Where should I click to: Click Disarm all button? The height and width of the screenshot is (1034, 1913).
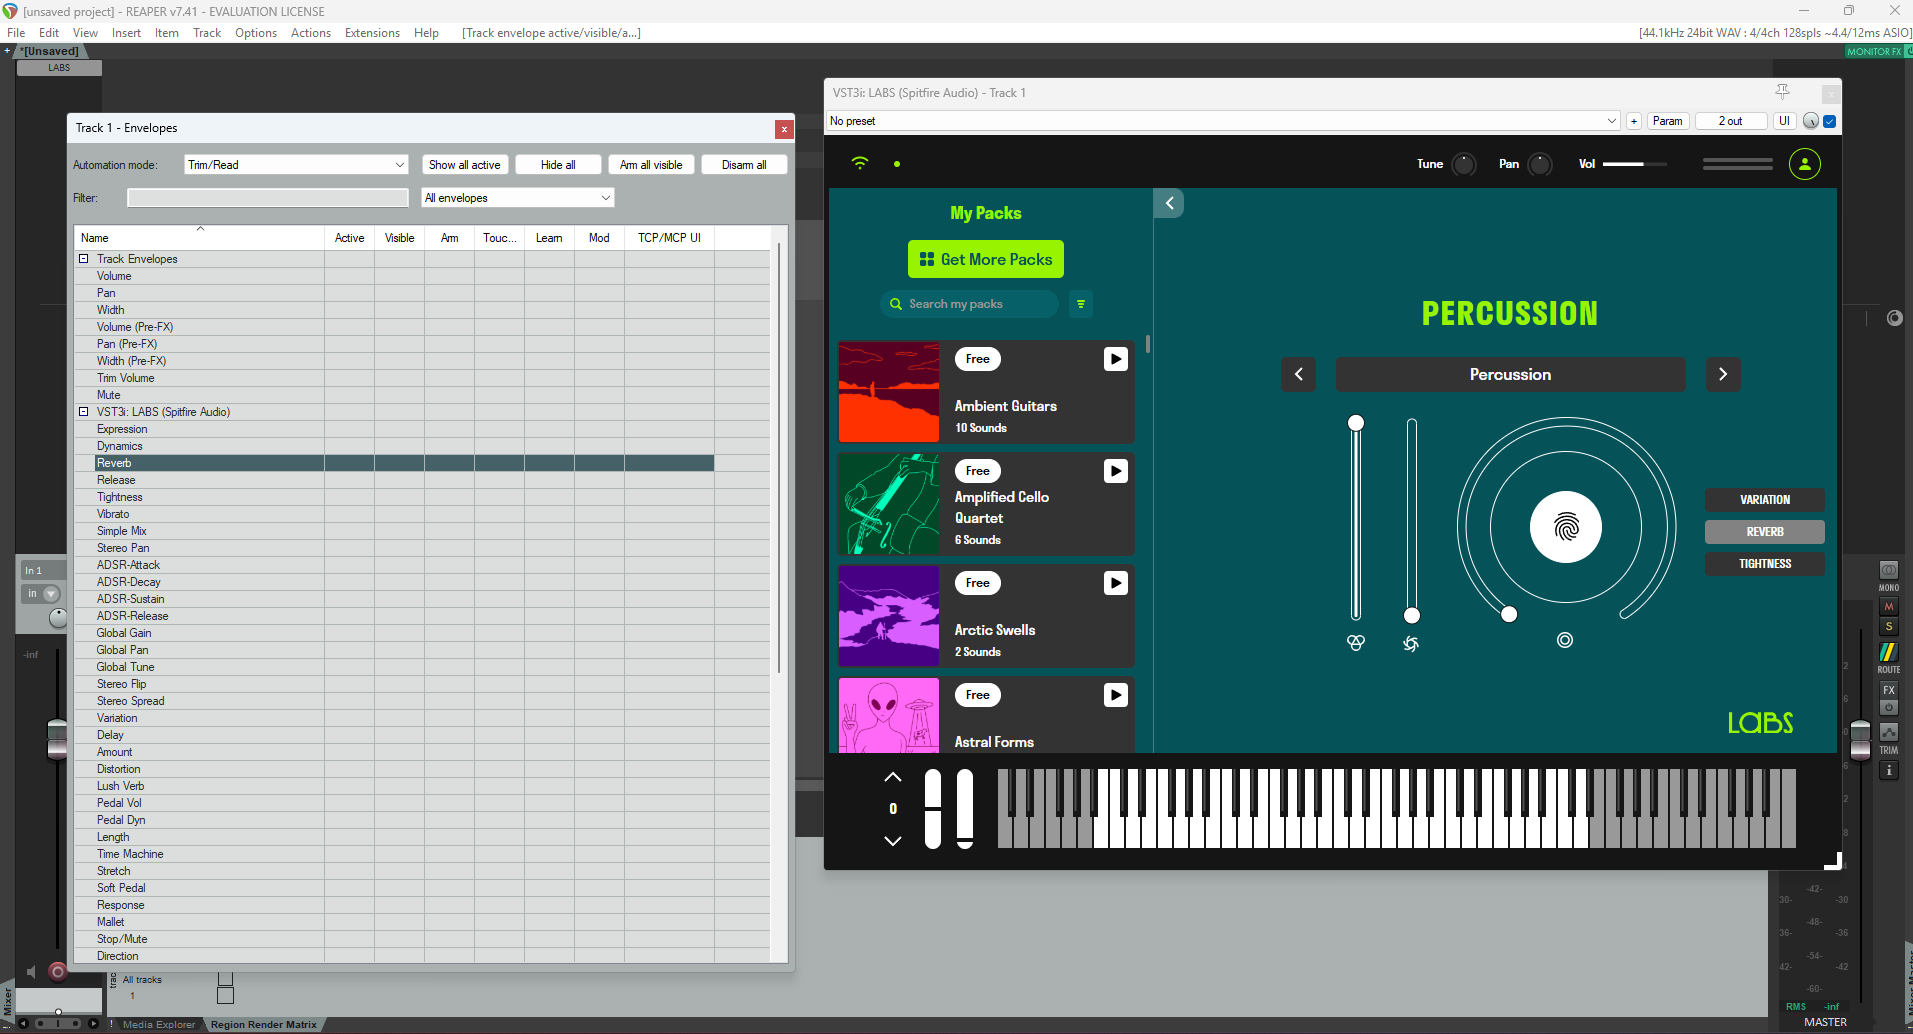(744, 165)
